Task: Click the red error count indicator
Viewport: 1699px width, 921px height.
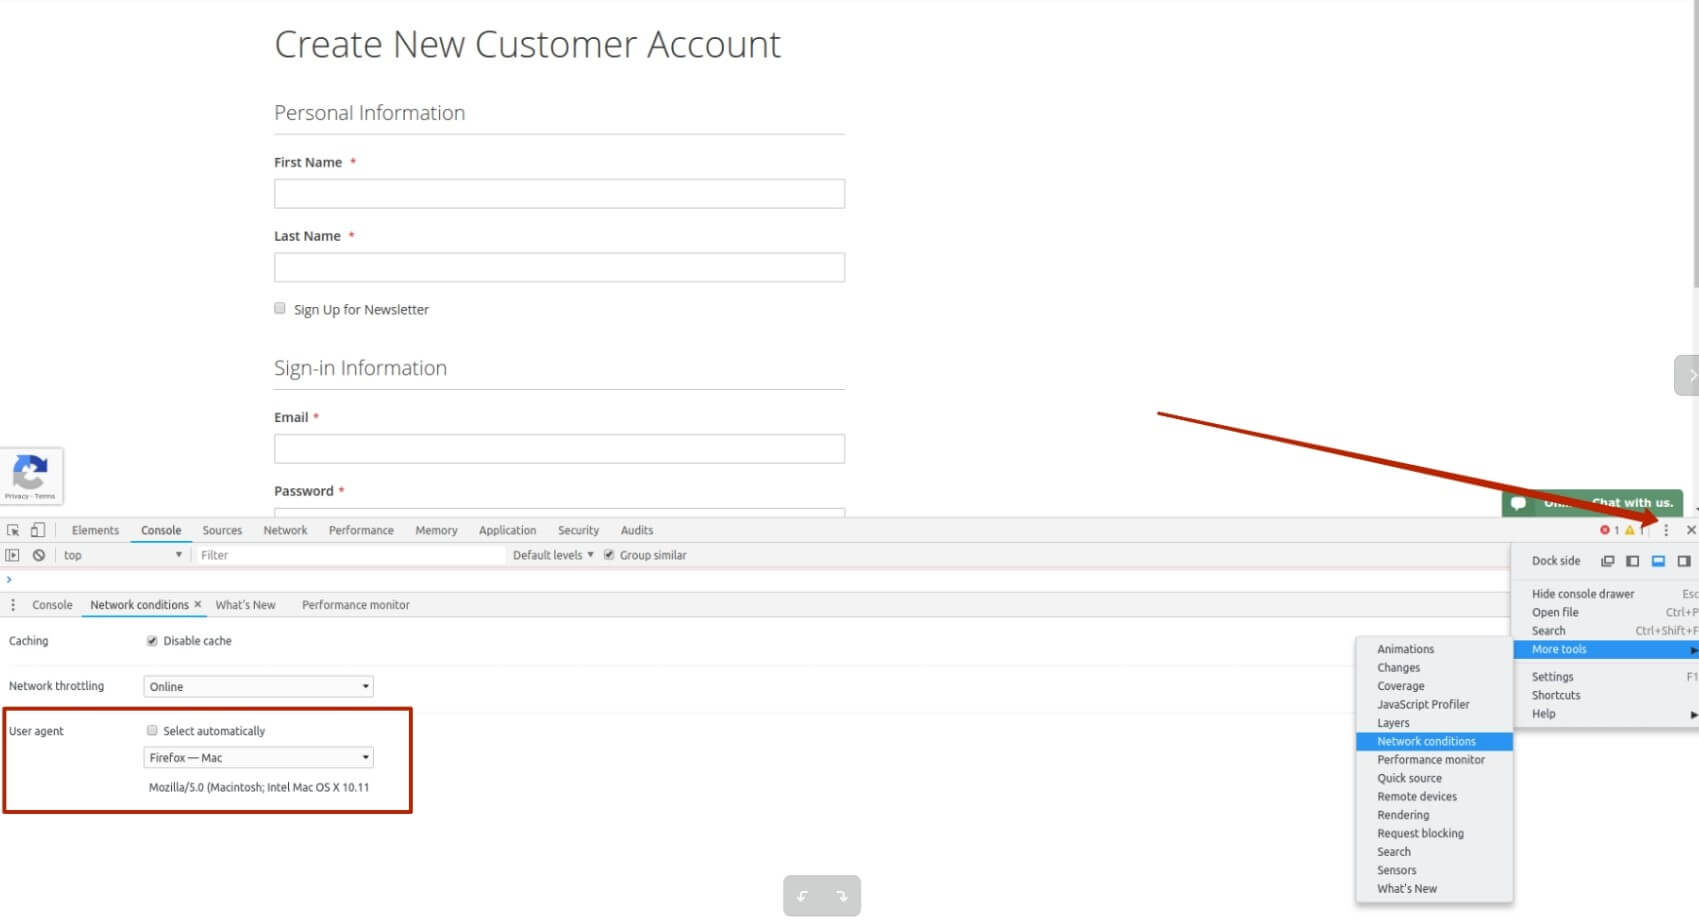Action: coord(1608,530)
